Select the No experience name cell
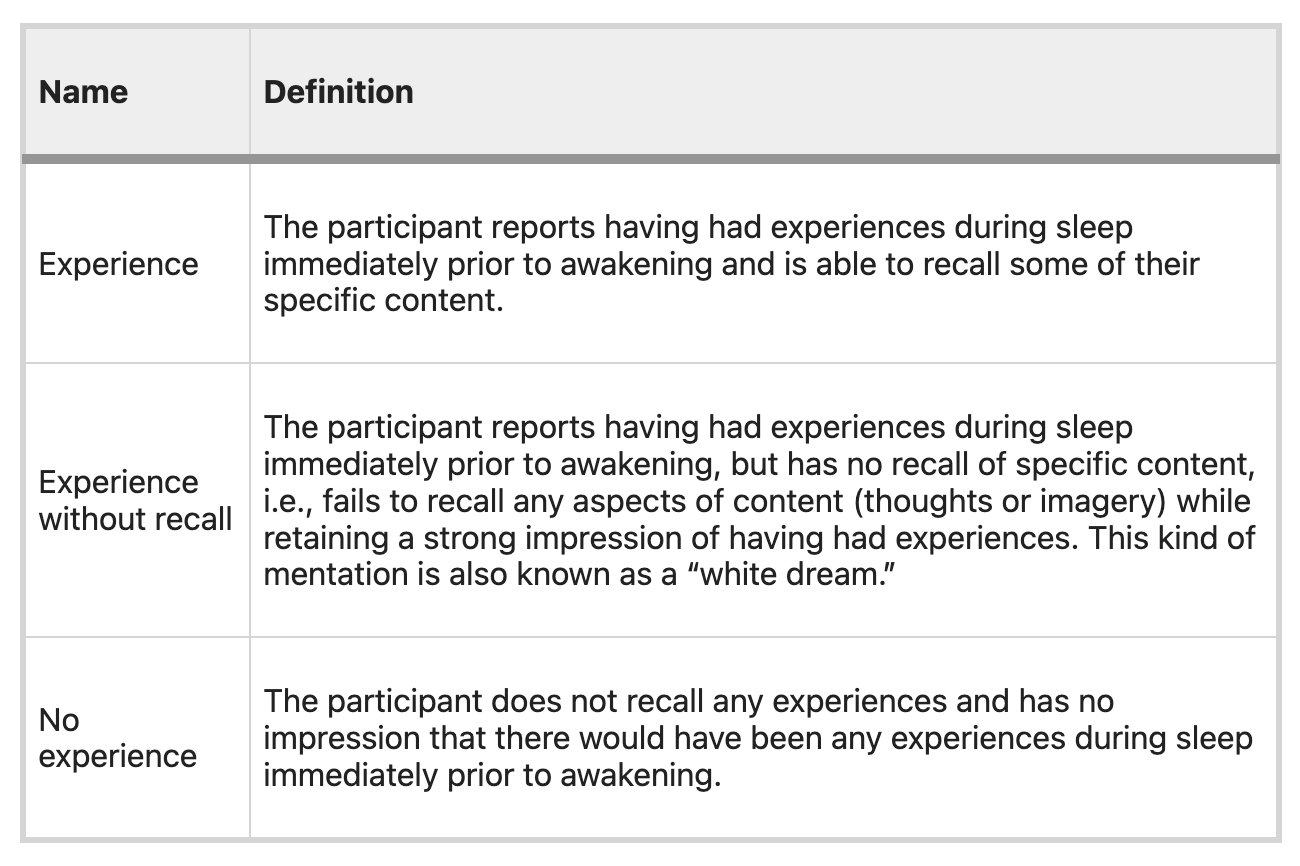The image size is (1300, 866). [x=118, y=738]
